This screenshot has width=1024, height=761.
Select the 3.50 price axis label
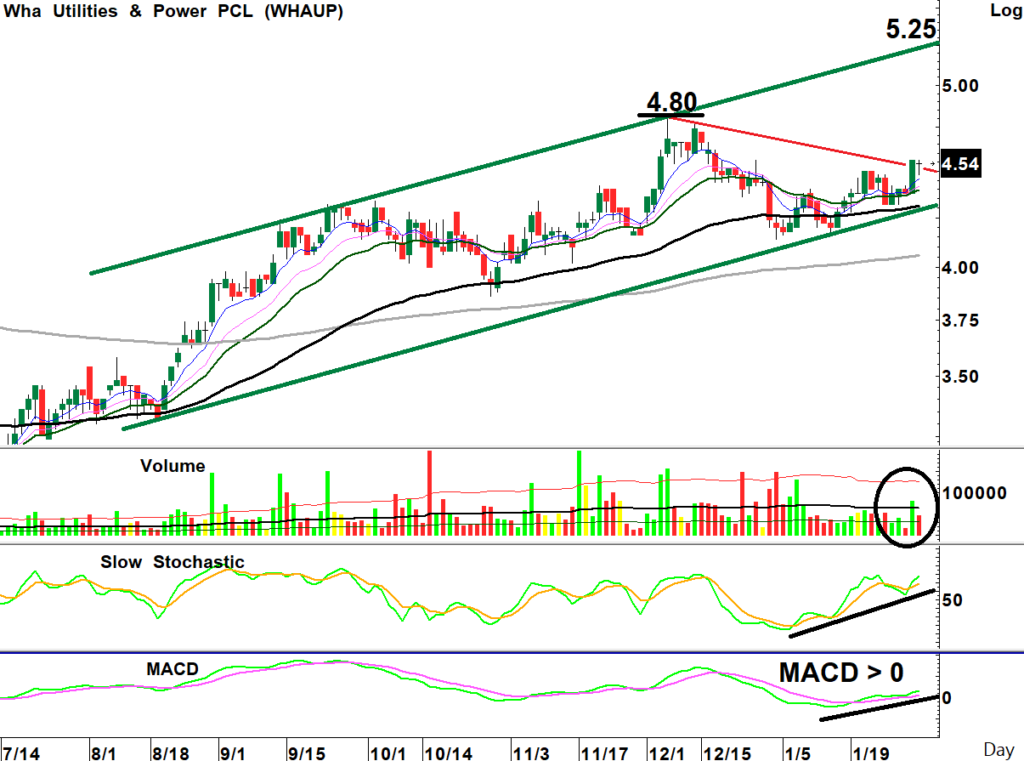click(963, 378)
